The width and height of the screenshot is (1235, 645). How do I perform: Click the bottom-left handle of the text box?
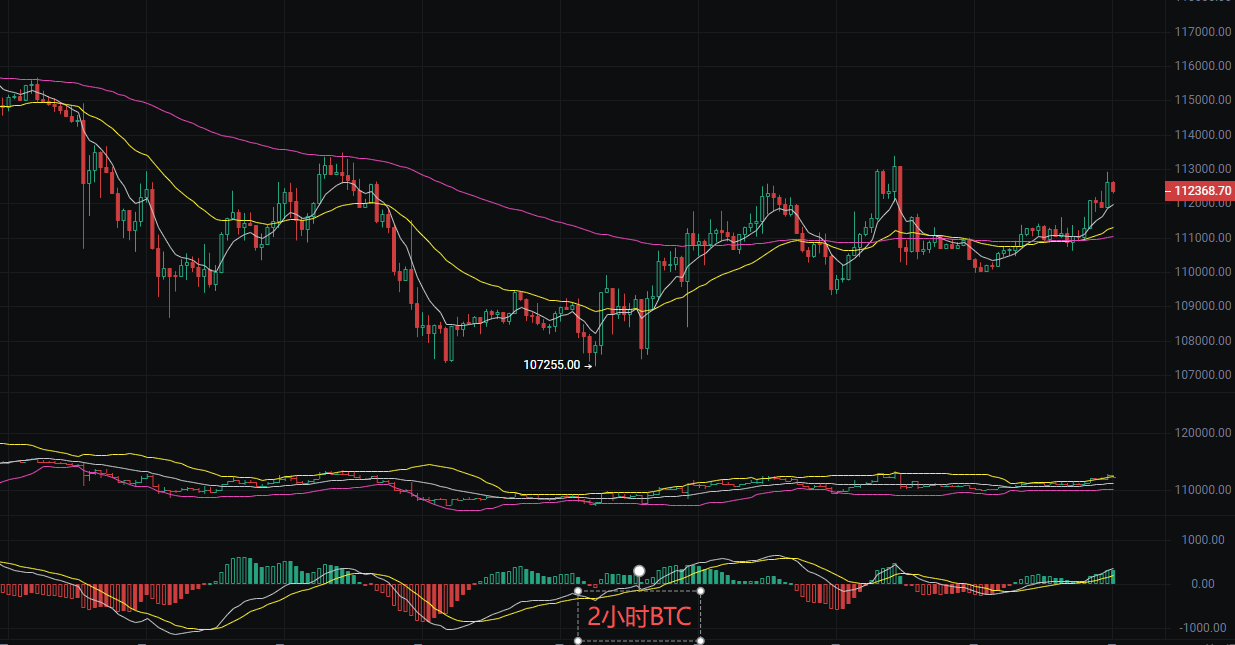pos(578,642)
